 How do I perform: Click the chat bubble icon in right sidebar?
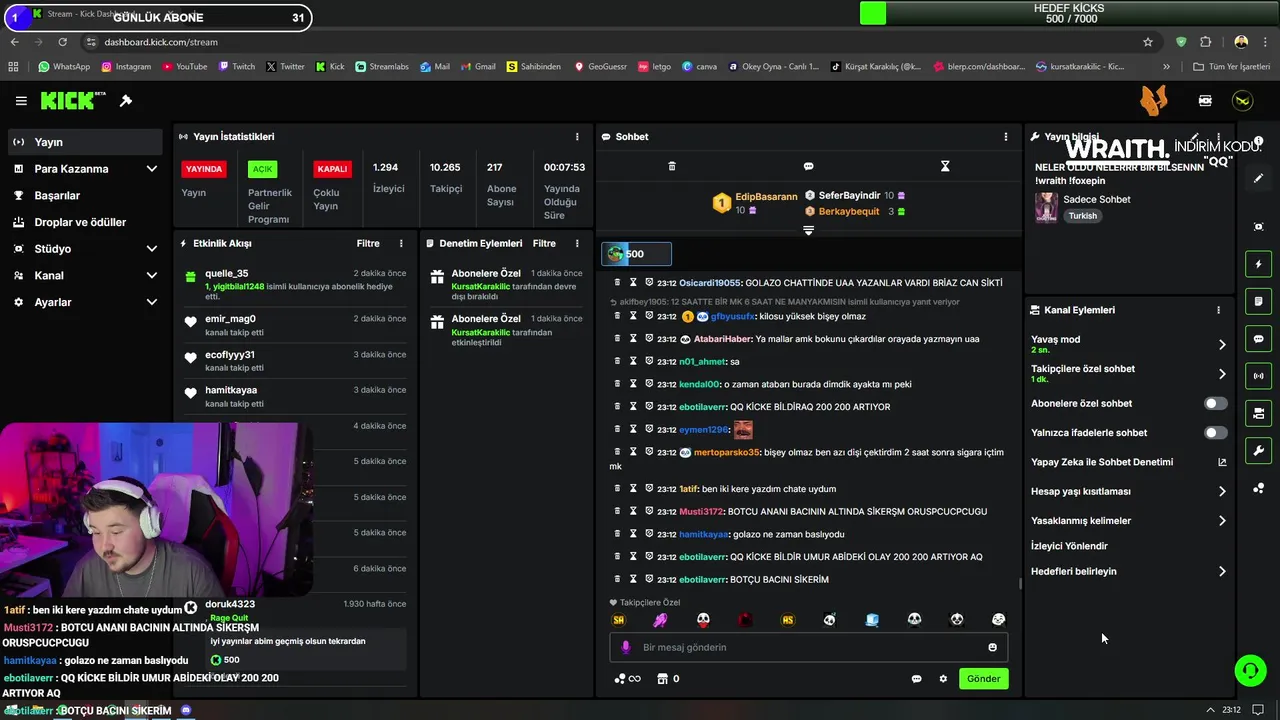pos(1258,339)
